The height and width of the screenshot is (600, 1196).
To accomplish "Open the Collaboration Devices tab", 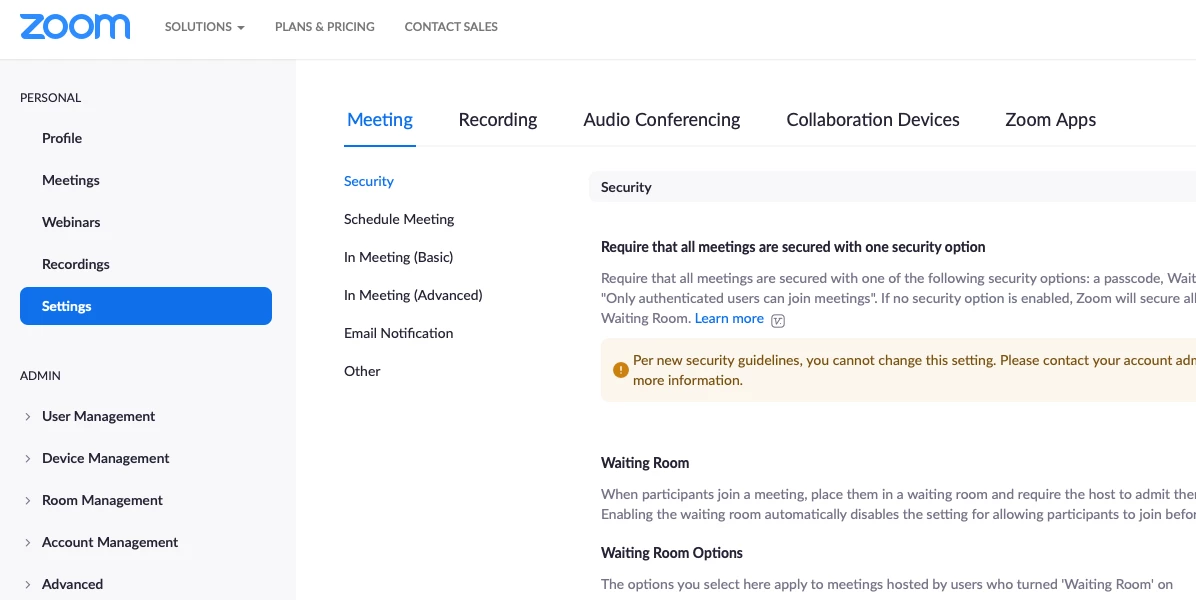I will (x=873, y=120).
